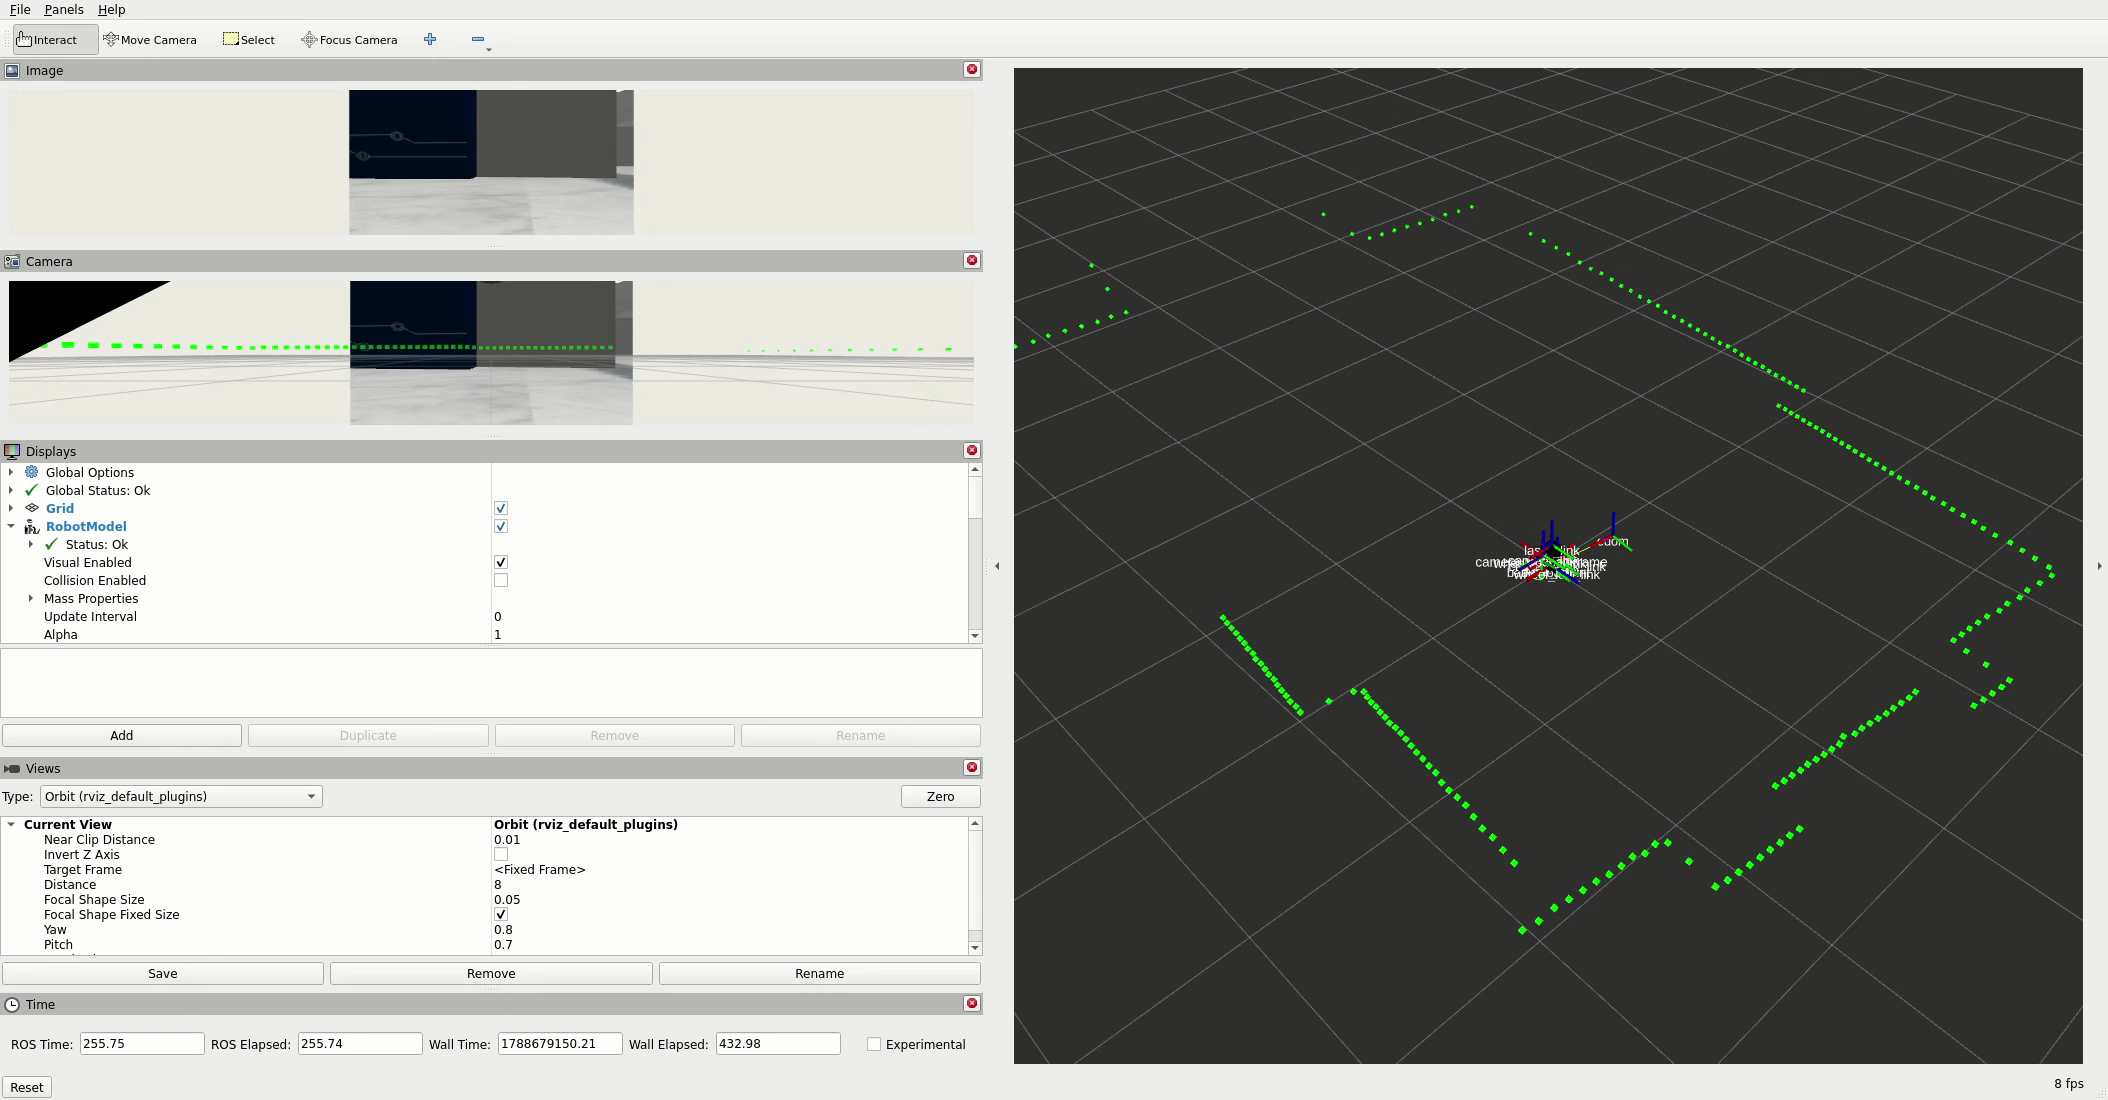Screen dimensions: 2108x1100
Task: Close the Camera panel
Action: click(x=971, y=260)
